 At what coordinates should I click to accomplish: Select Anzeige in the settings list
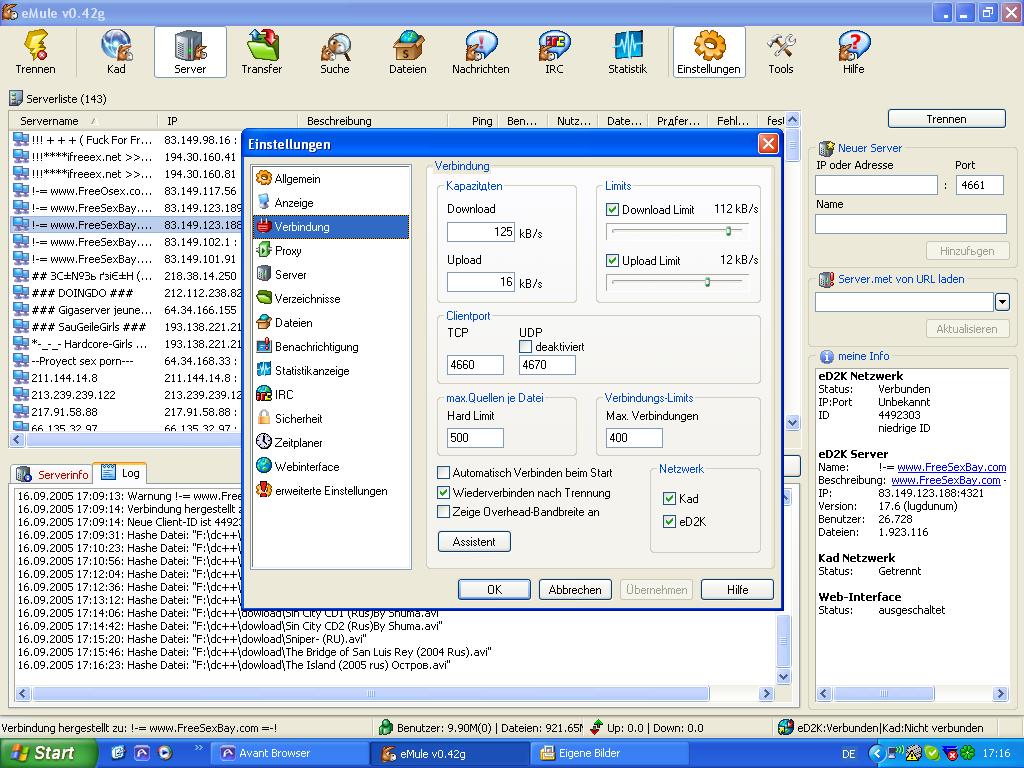[331, 202]
